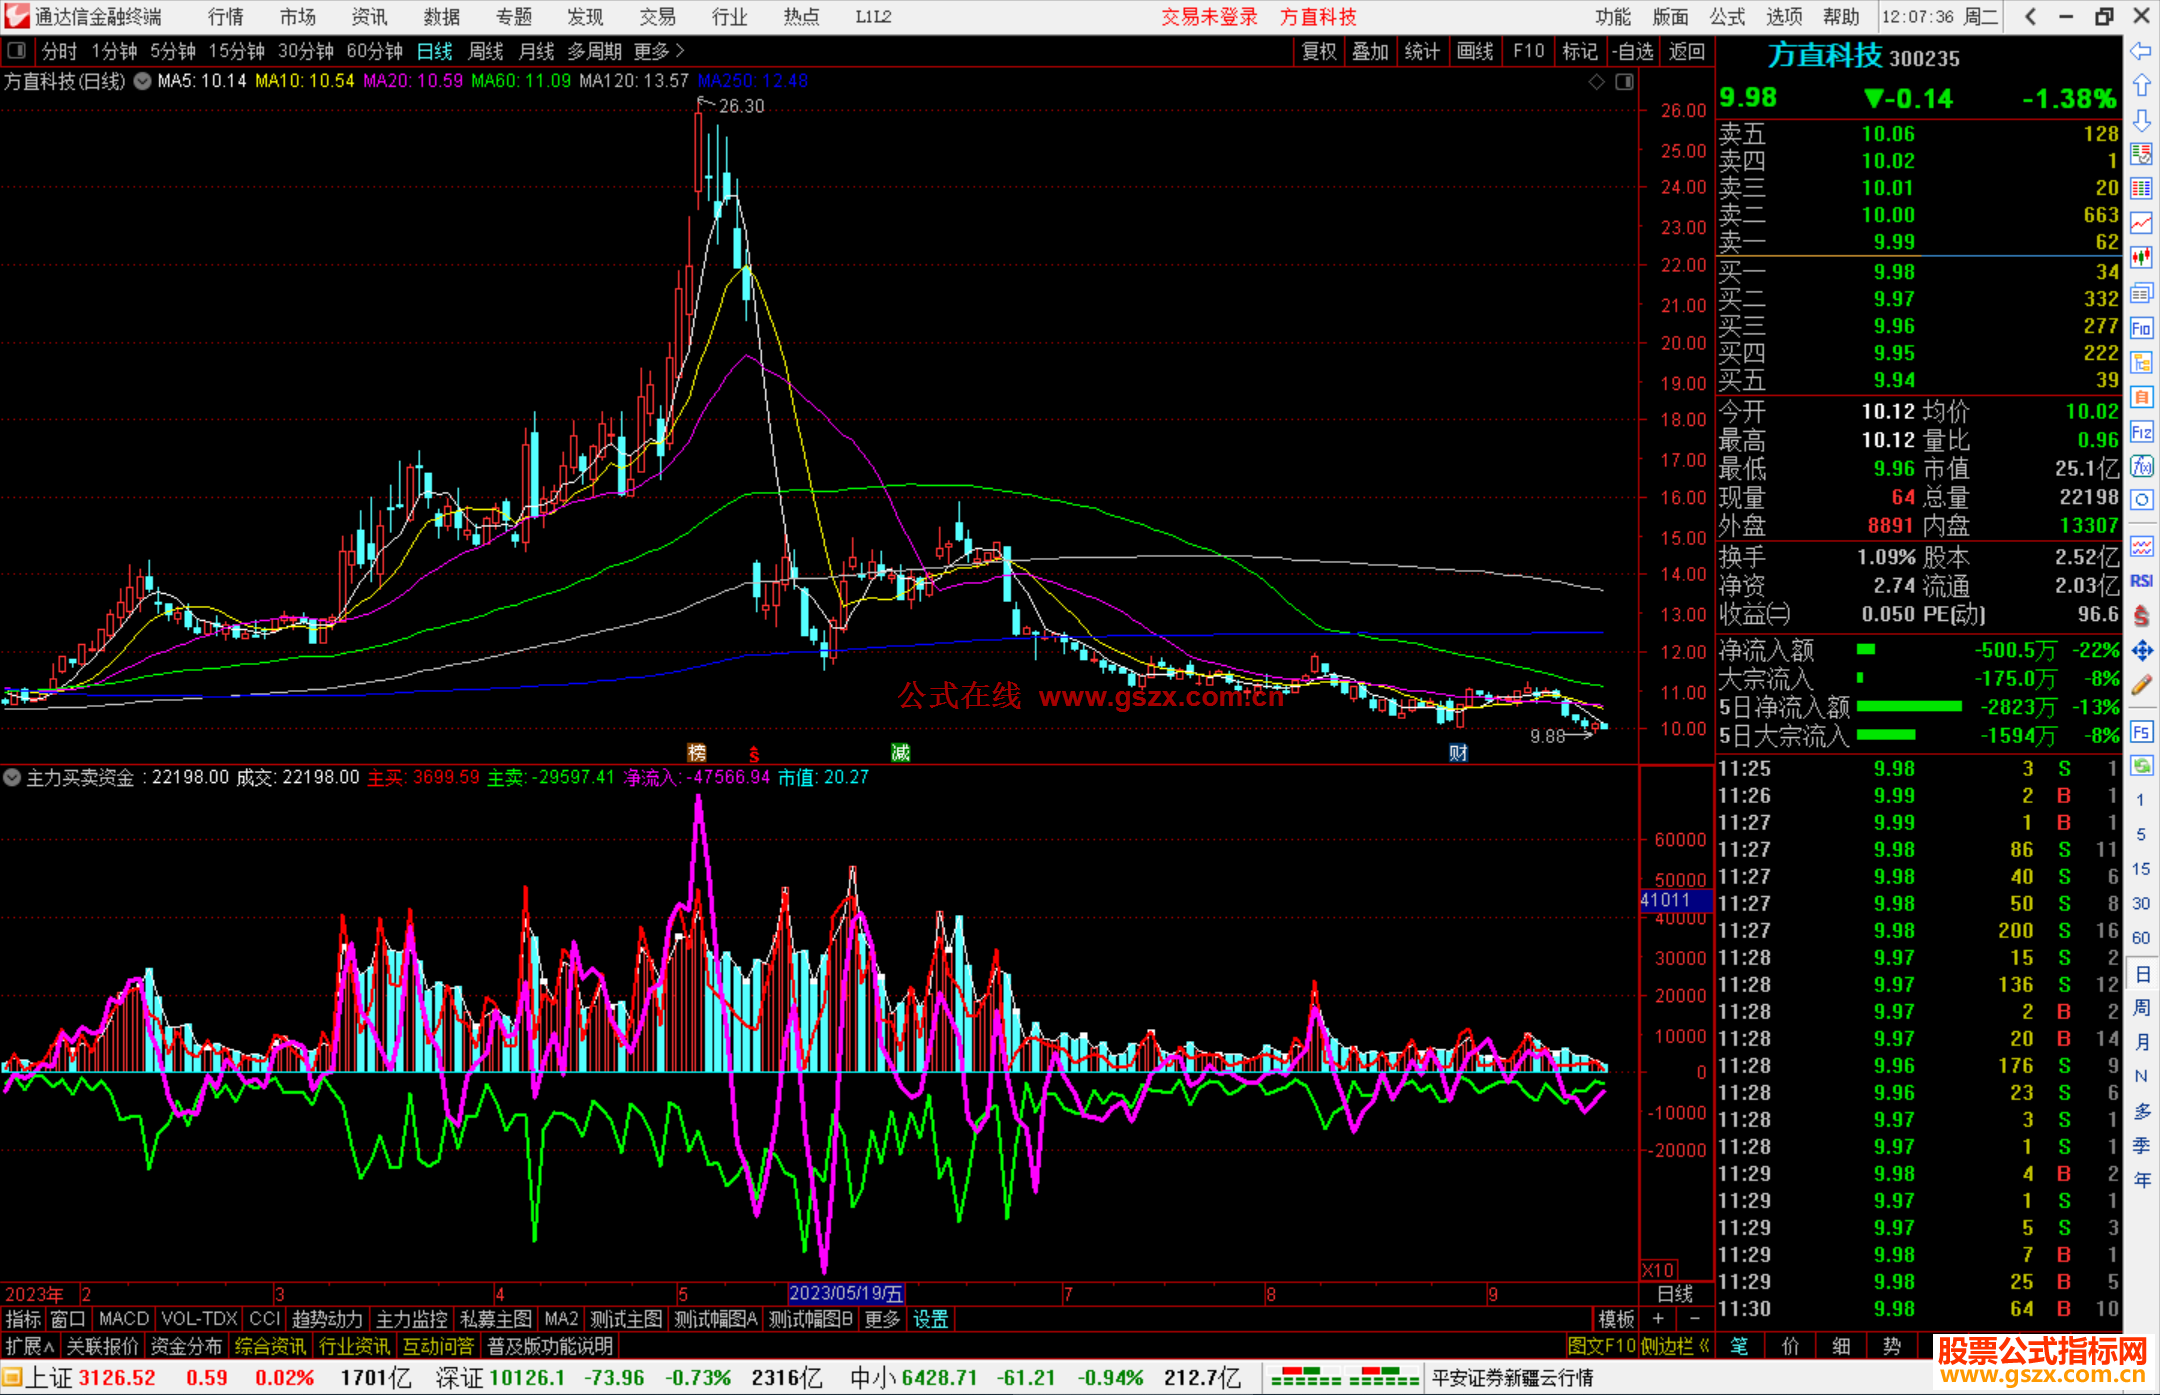2160x1395 pixels.
Task: Toggle the panel layout icon left of 分时
Action: (16, 51)
